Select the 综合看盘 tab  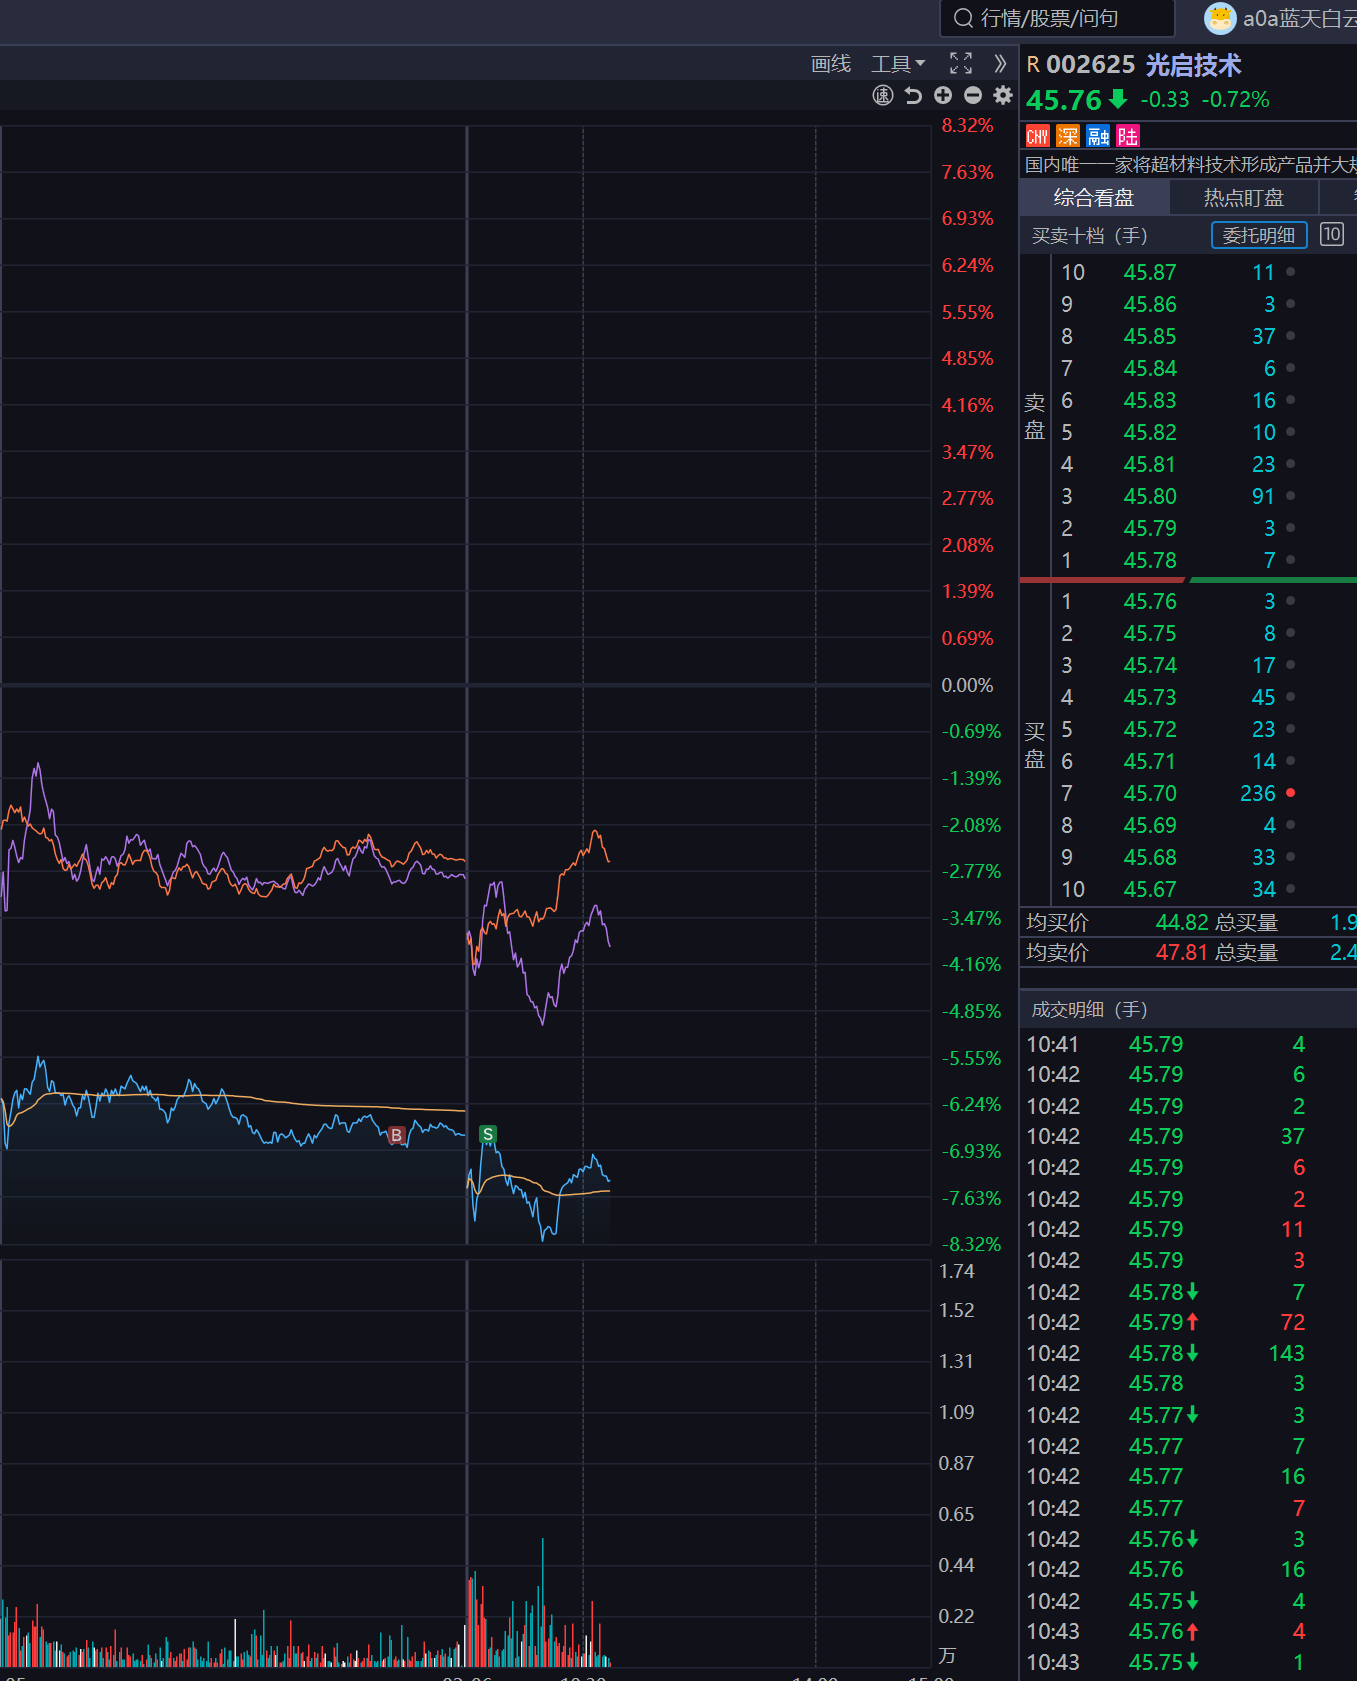click(1093, 197)
